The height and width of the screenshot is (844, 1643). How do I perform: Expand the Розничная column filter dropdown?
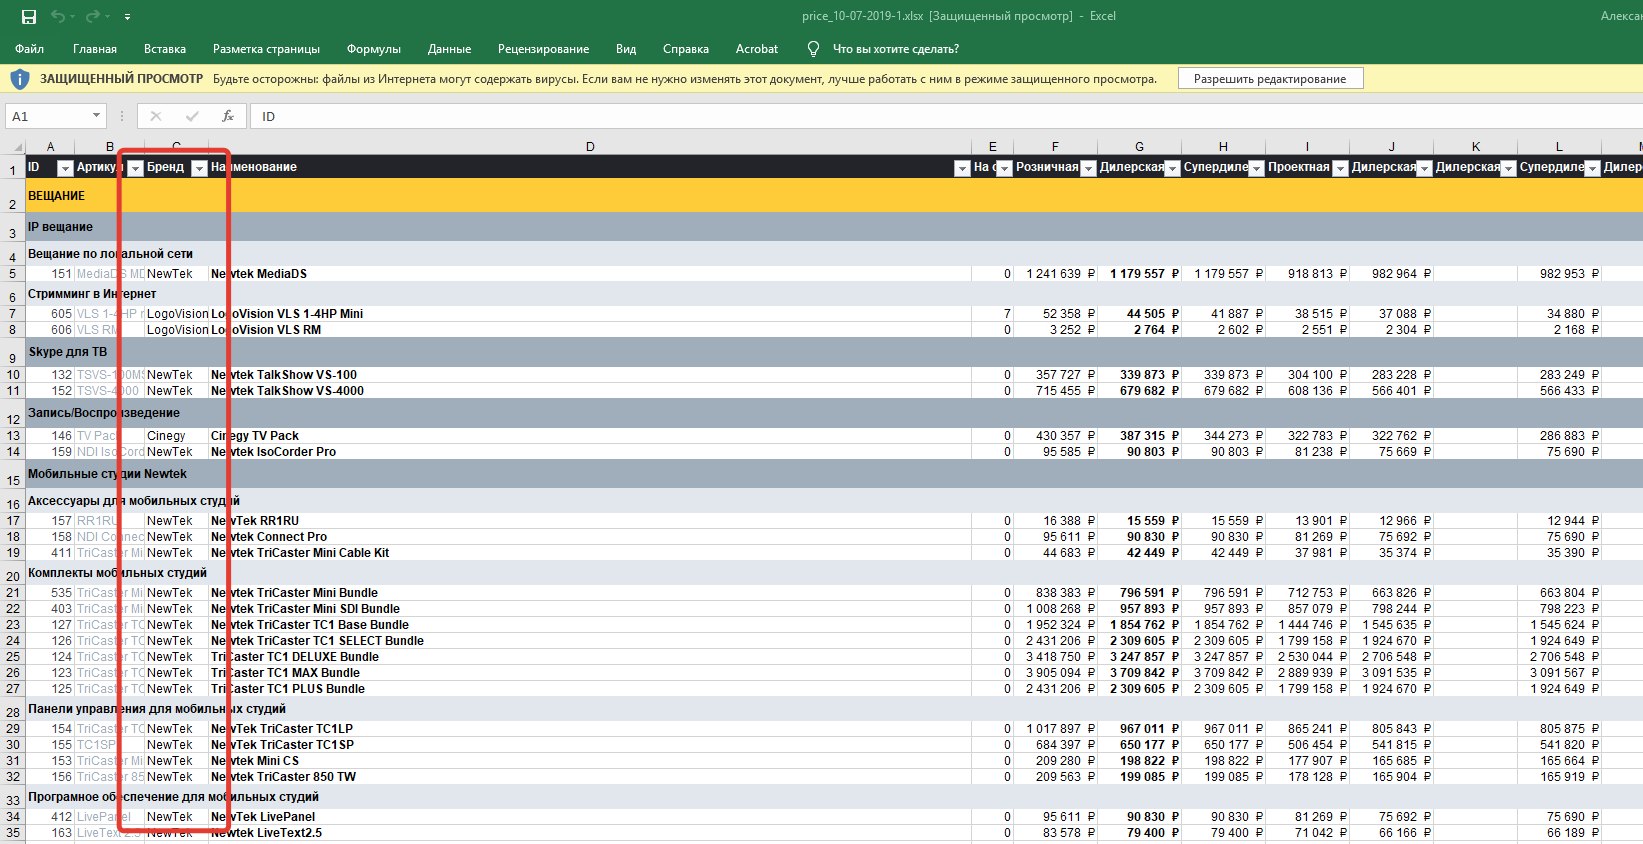tap(1089, 168)
